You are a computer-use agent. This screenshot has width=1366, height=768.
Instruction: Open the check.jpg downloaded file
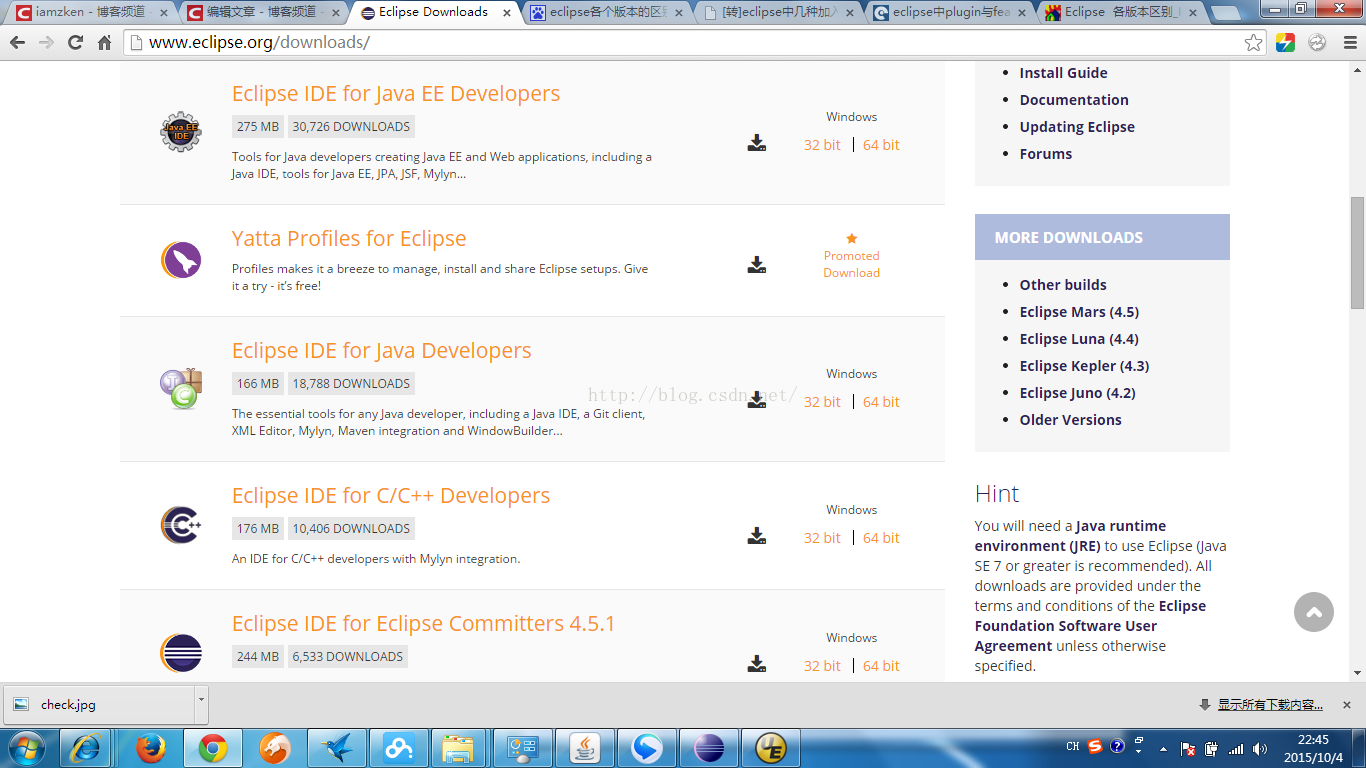(x=98, y=704)
